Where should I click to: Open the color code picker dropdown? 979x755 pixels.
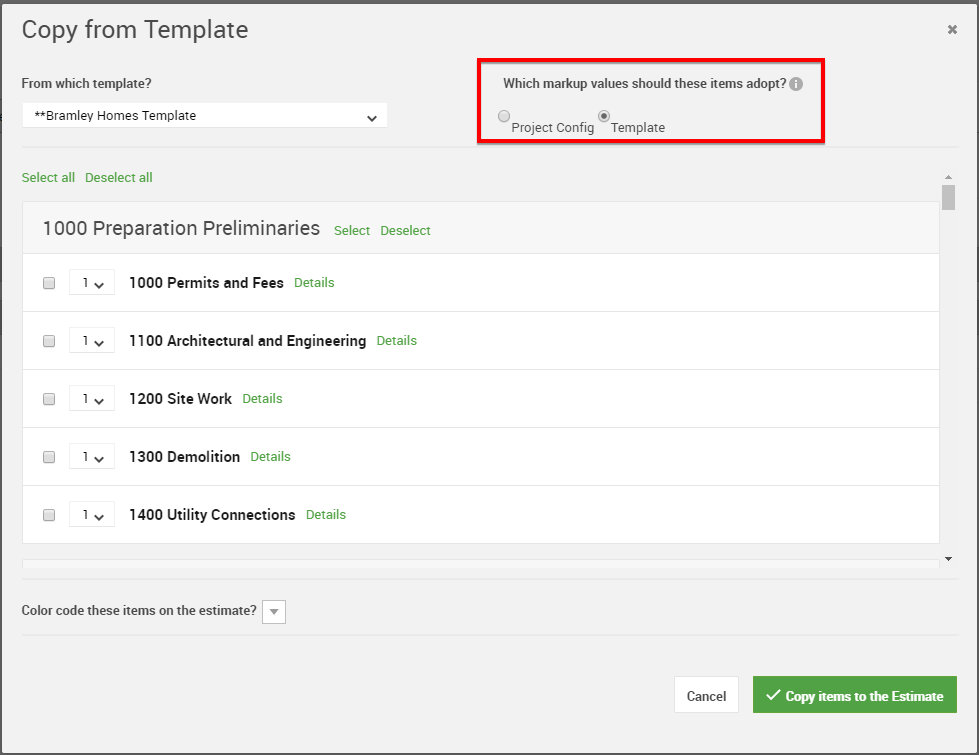tap(274, 612)
